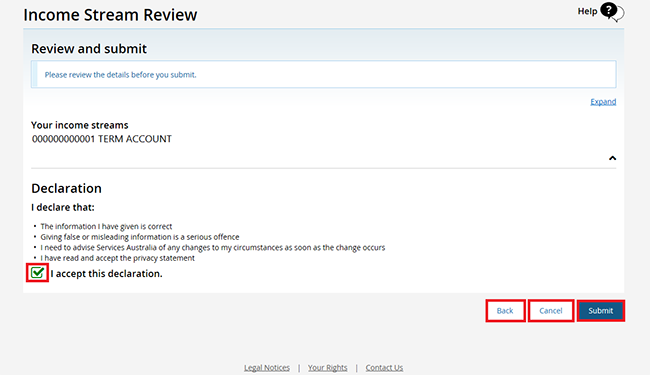Collapse the income streams section chevron

[612, 158]
